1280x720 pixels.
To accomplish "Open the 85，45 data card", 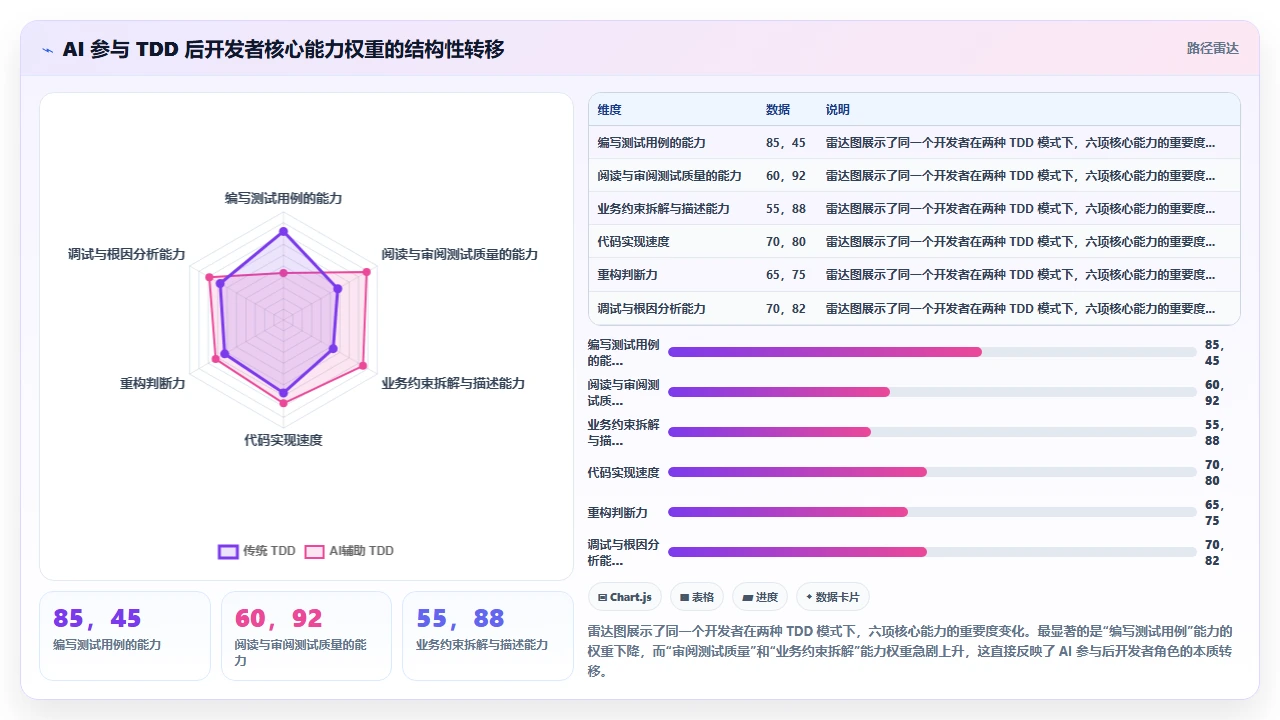I will tap(125, 636).
